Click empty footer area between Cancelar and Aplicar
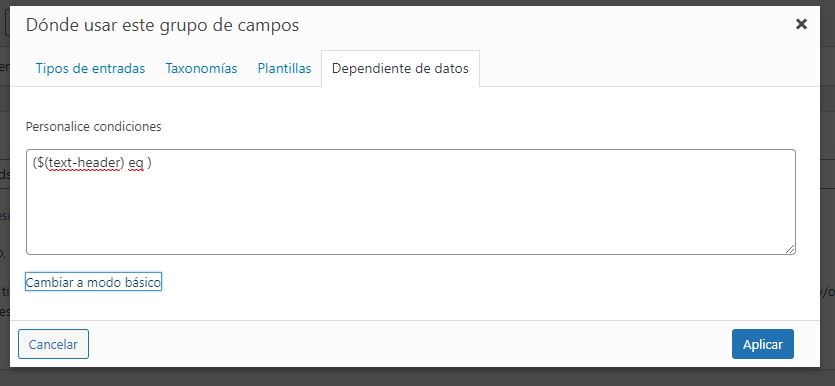835x386 pixels. (410, 344)
